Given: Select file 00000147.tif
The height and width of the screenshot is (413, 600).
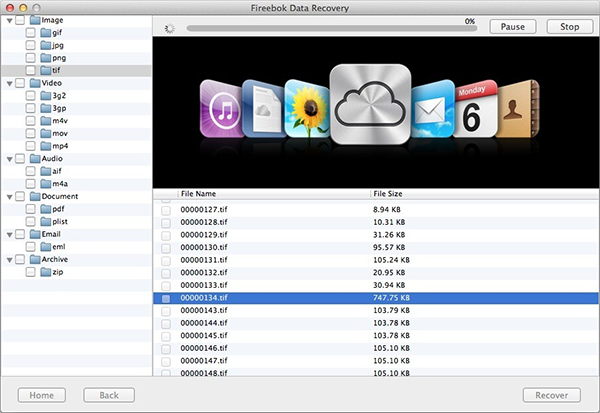Looking at the screenshot, I should pyautogui.click(x=376, y=361).
